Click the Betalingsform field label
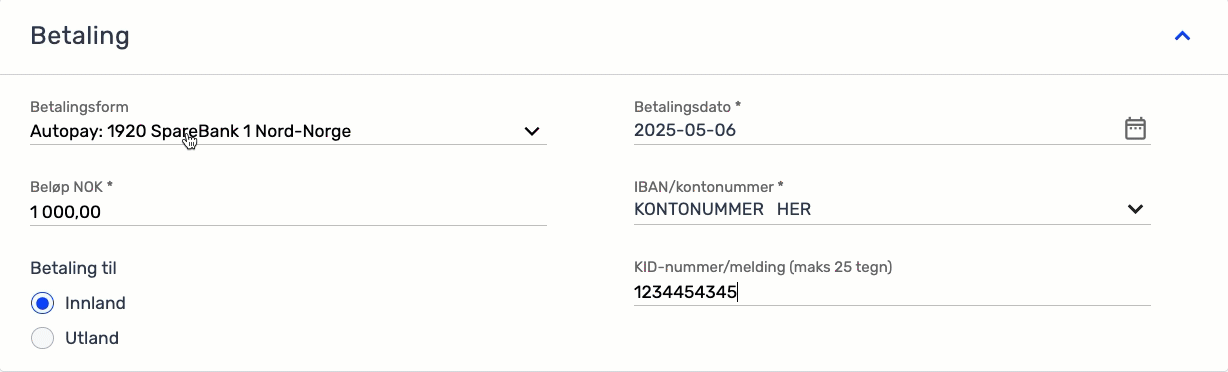This screenshot has width=1228, height=372. coord(79,107)
